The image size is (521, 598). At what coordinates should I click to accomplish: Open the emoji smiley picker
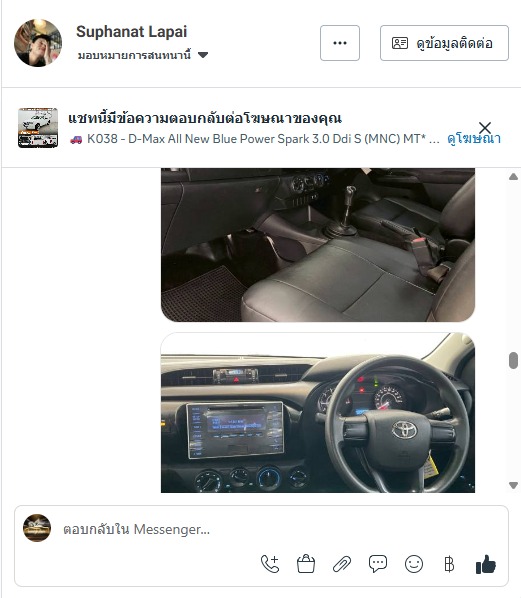[414, 564]
